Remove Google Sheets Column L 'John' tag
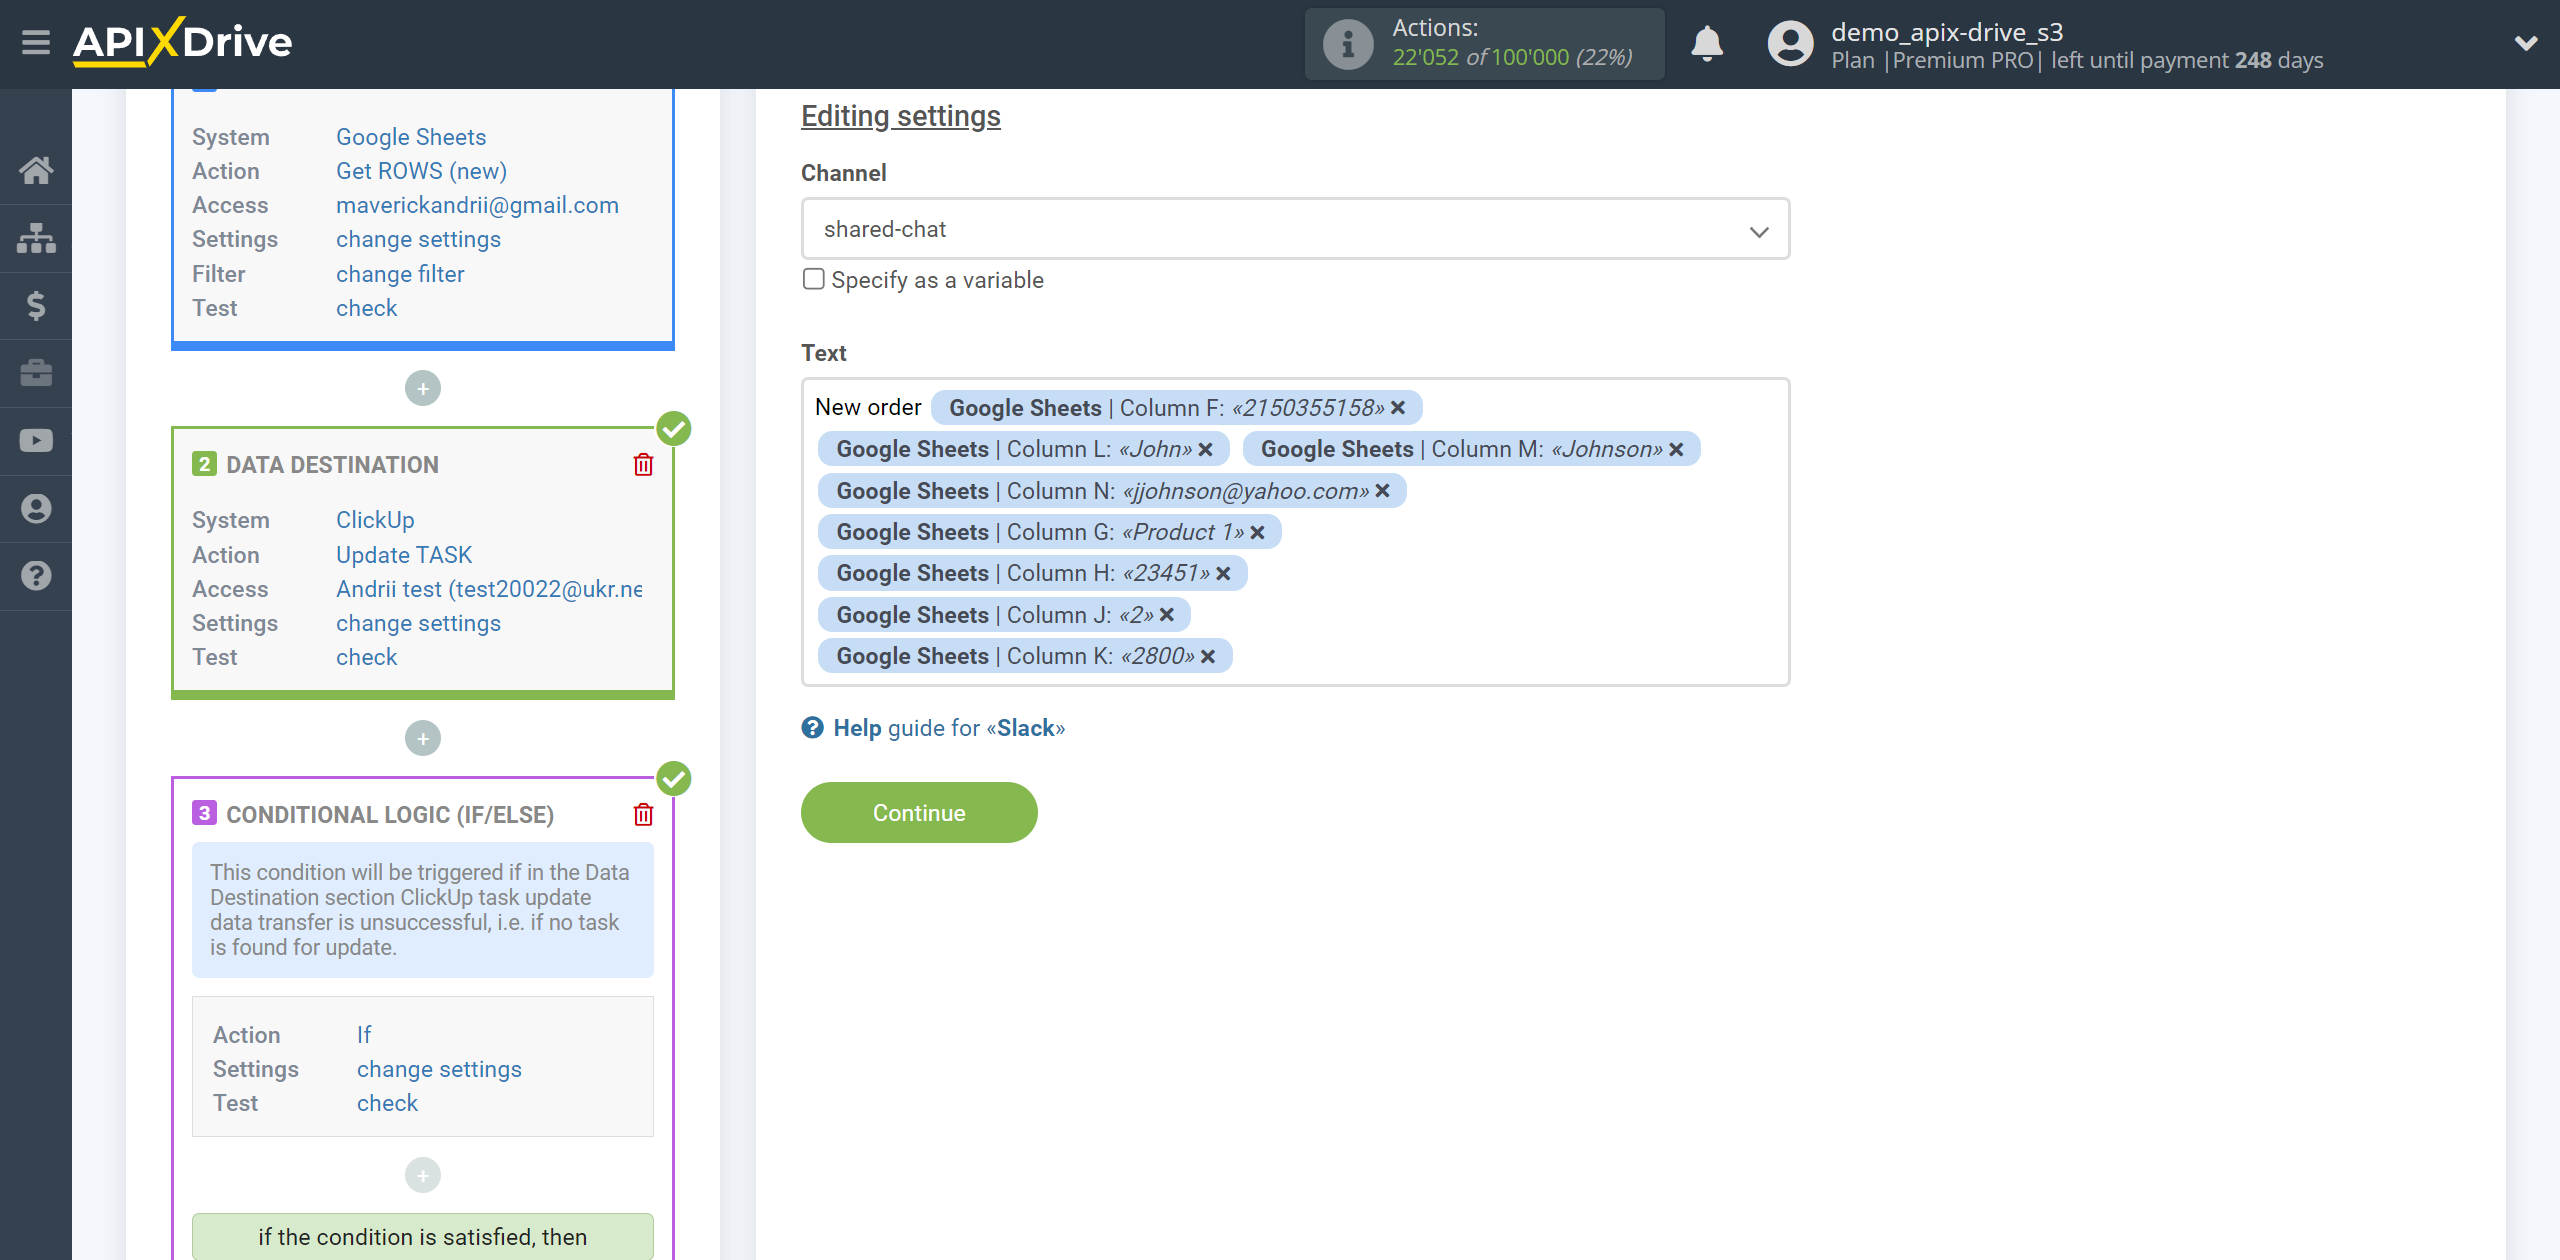 [x=1205, y=449]
